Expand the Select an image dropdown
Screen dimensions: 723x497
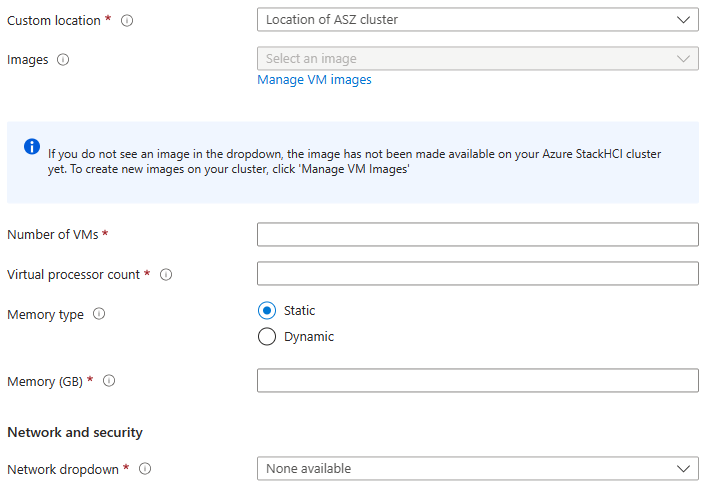coord(477,59)
